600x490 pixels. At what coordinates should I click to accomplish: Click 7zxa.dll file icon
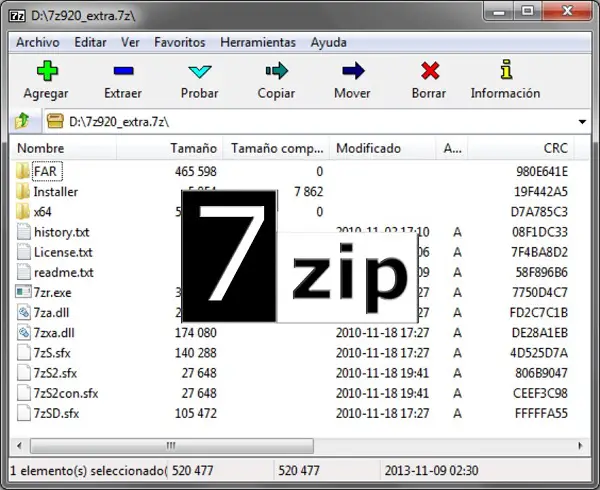pos(24,332)
